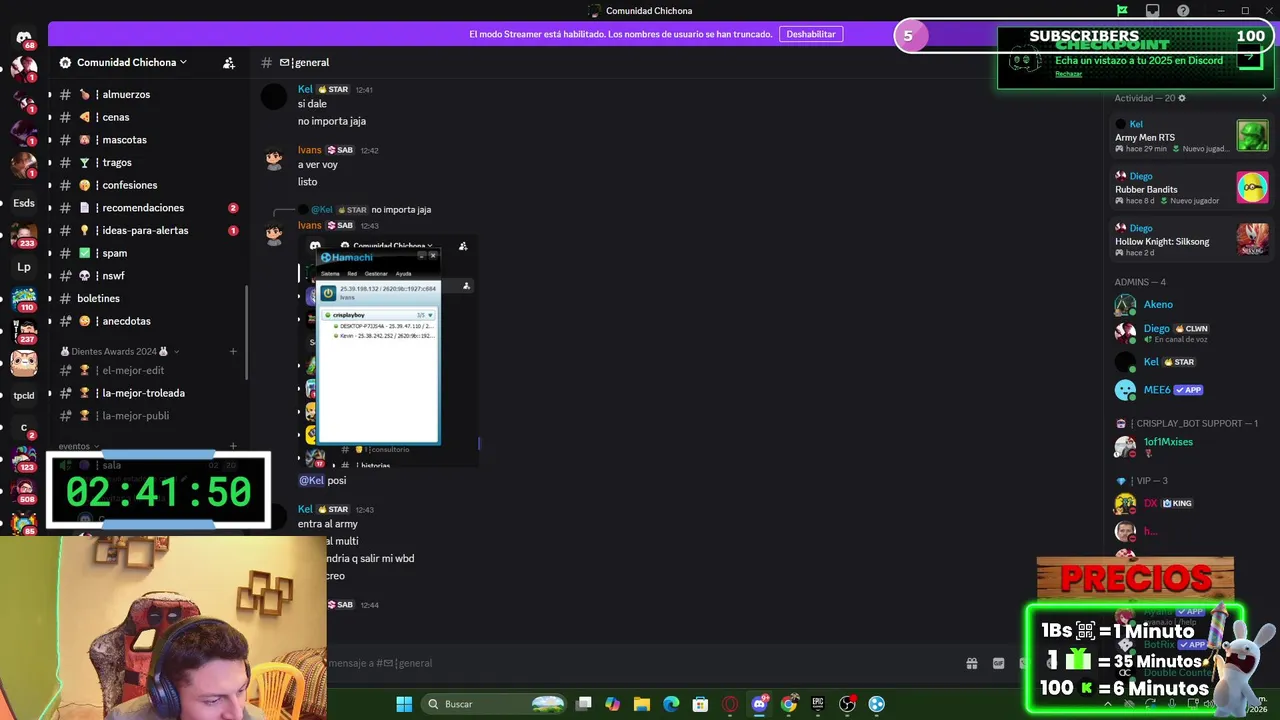Click the invite people icon beside server name
This screenshot has width=1280, height=720.
pyautogui.click(x=229, y=62)
